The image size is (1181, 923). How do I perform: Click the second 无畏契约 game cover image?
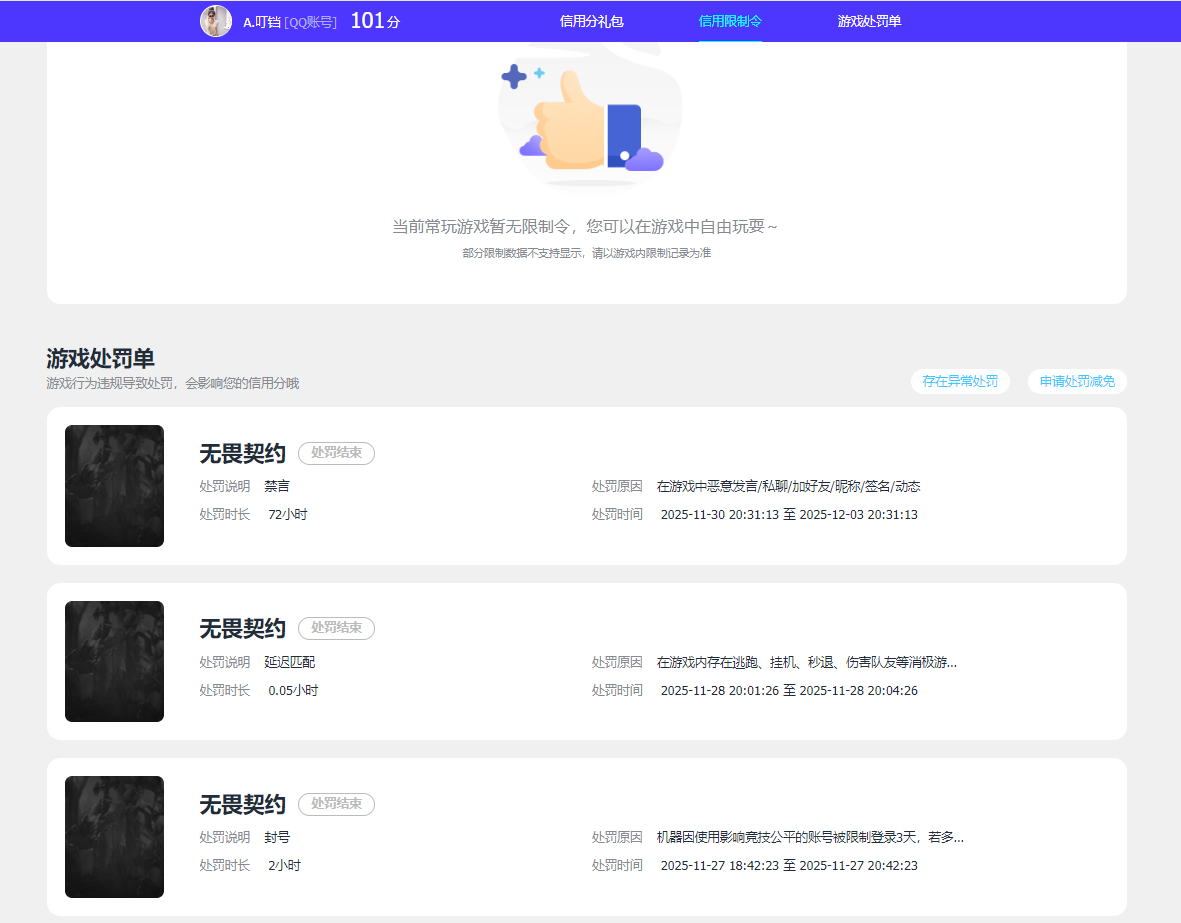114,661
